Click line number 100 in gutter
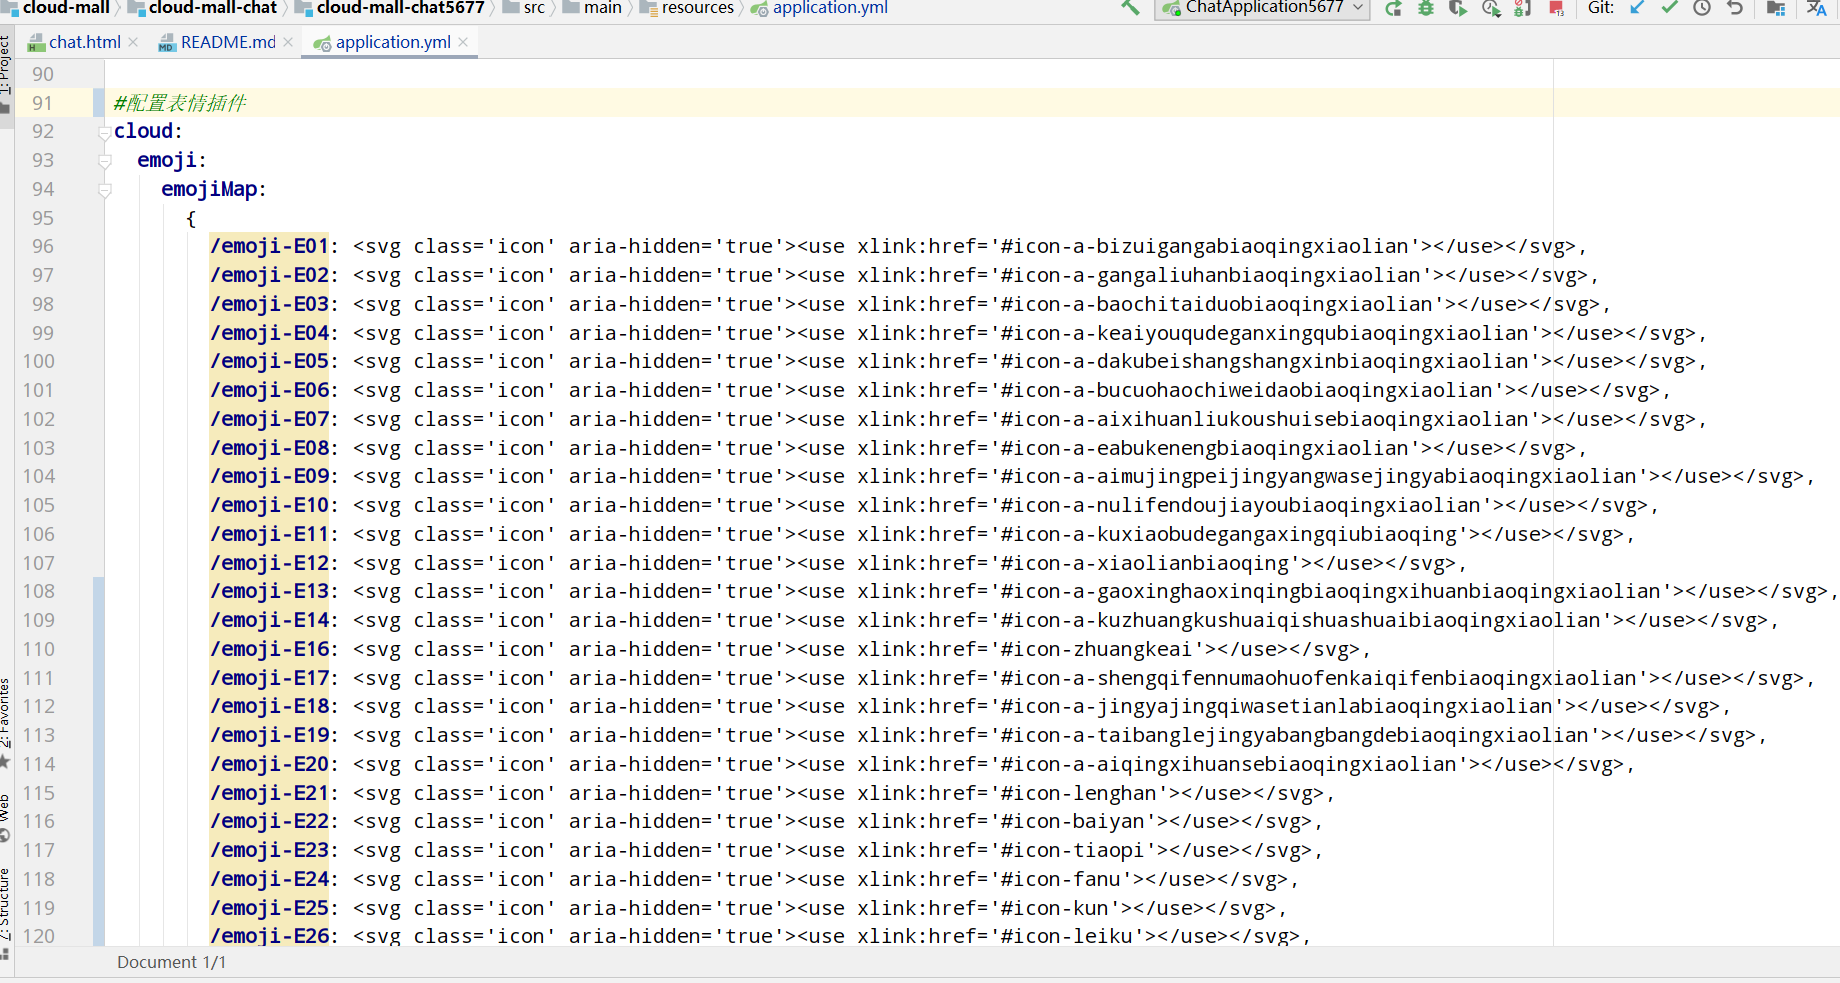 39,361
